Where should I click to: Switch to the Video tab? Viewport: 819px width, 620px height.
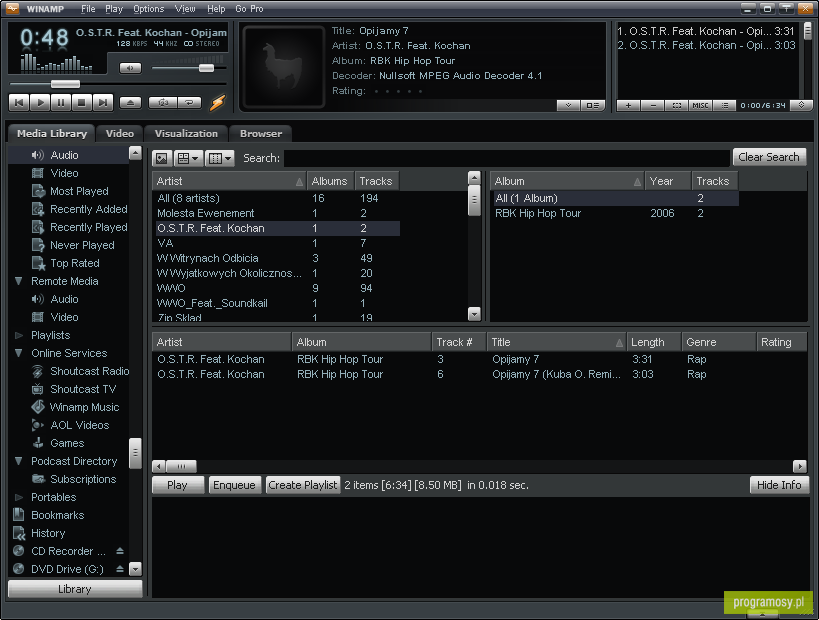120,134
